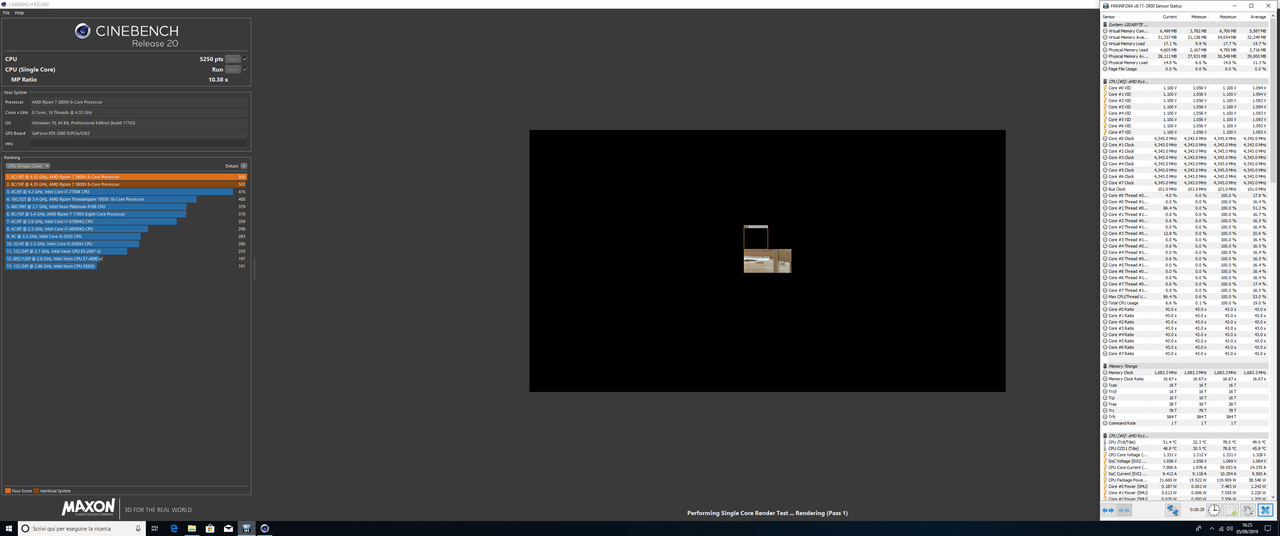The image size is (1280, 536).
Task: Select the Memory Clock sensor row
Action: 1186,373
